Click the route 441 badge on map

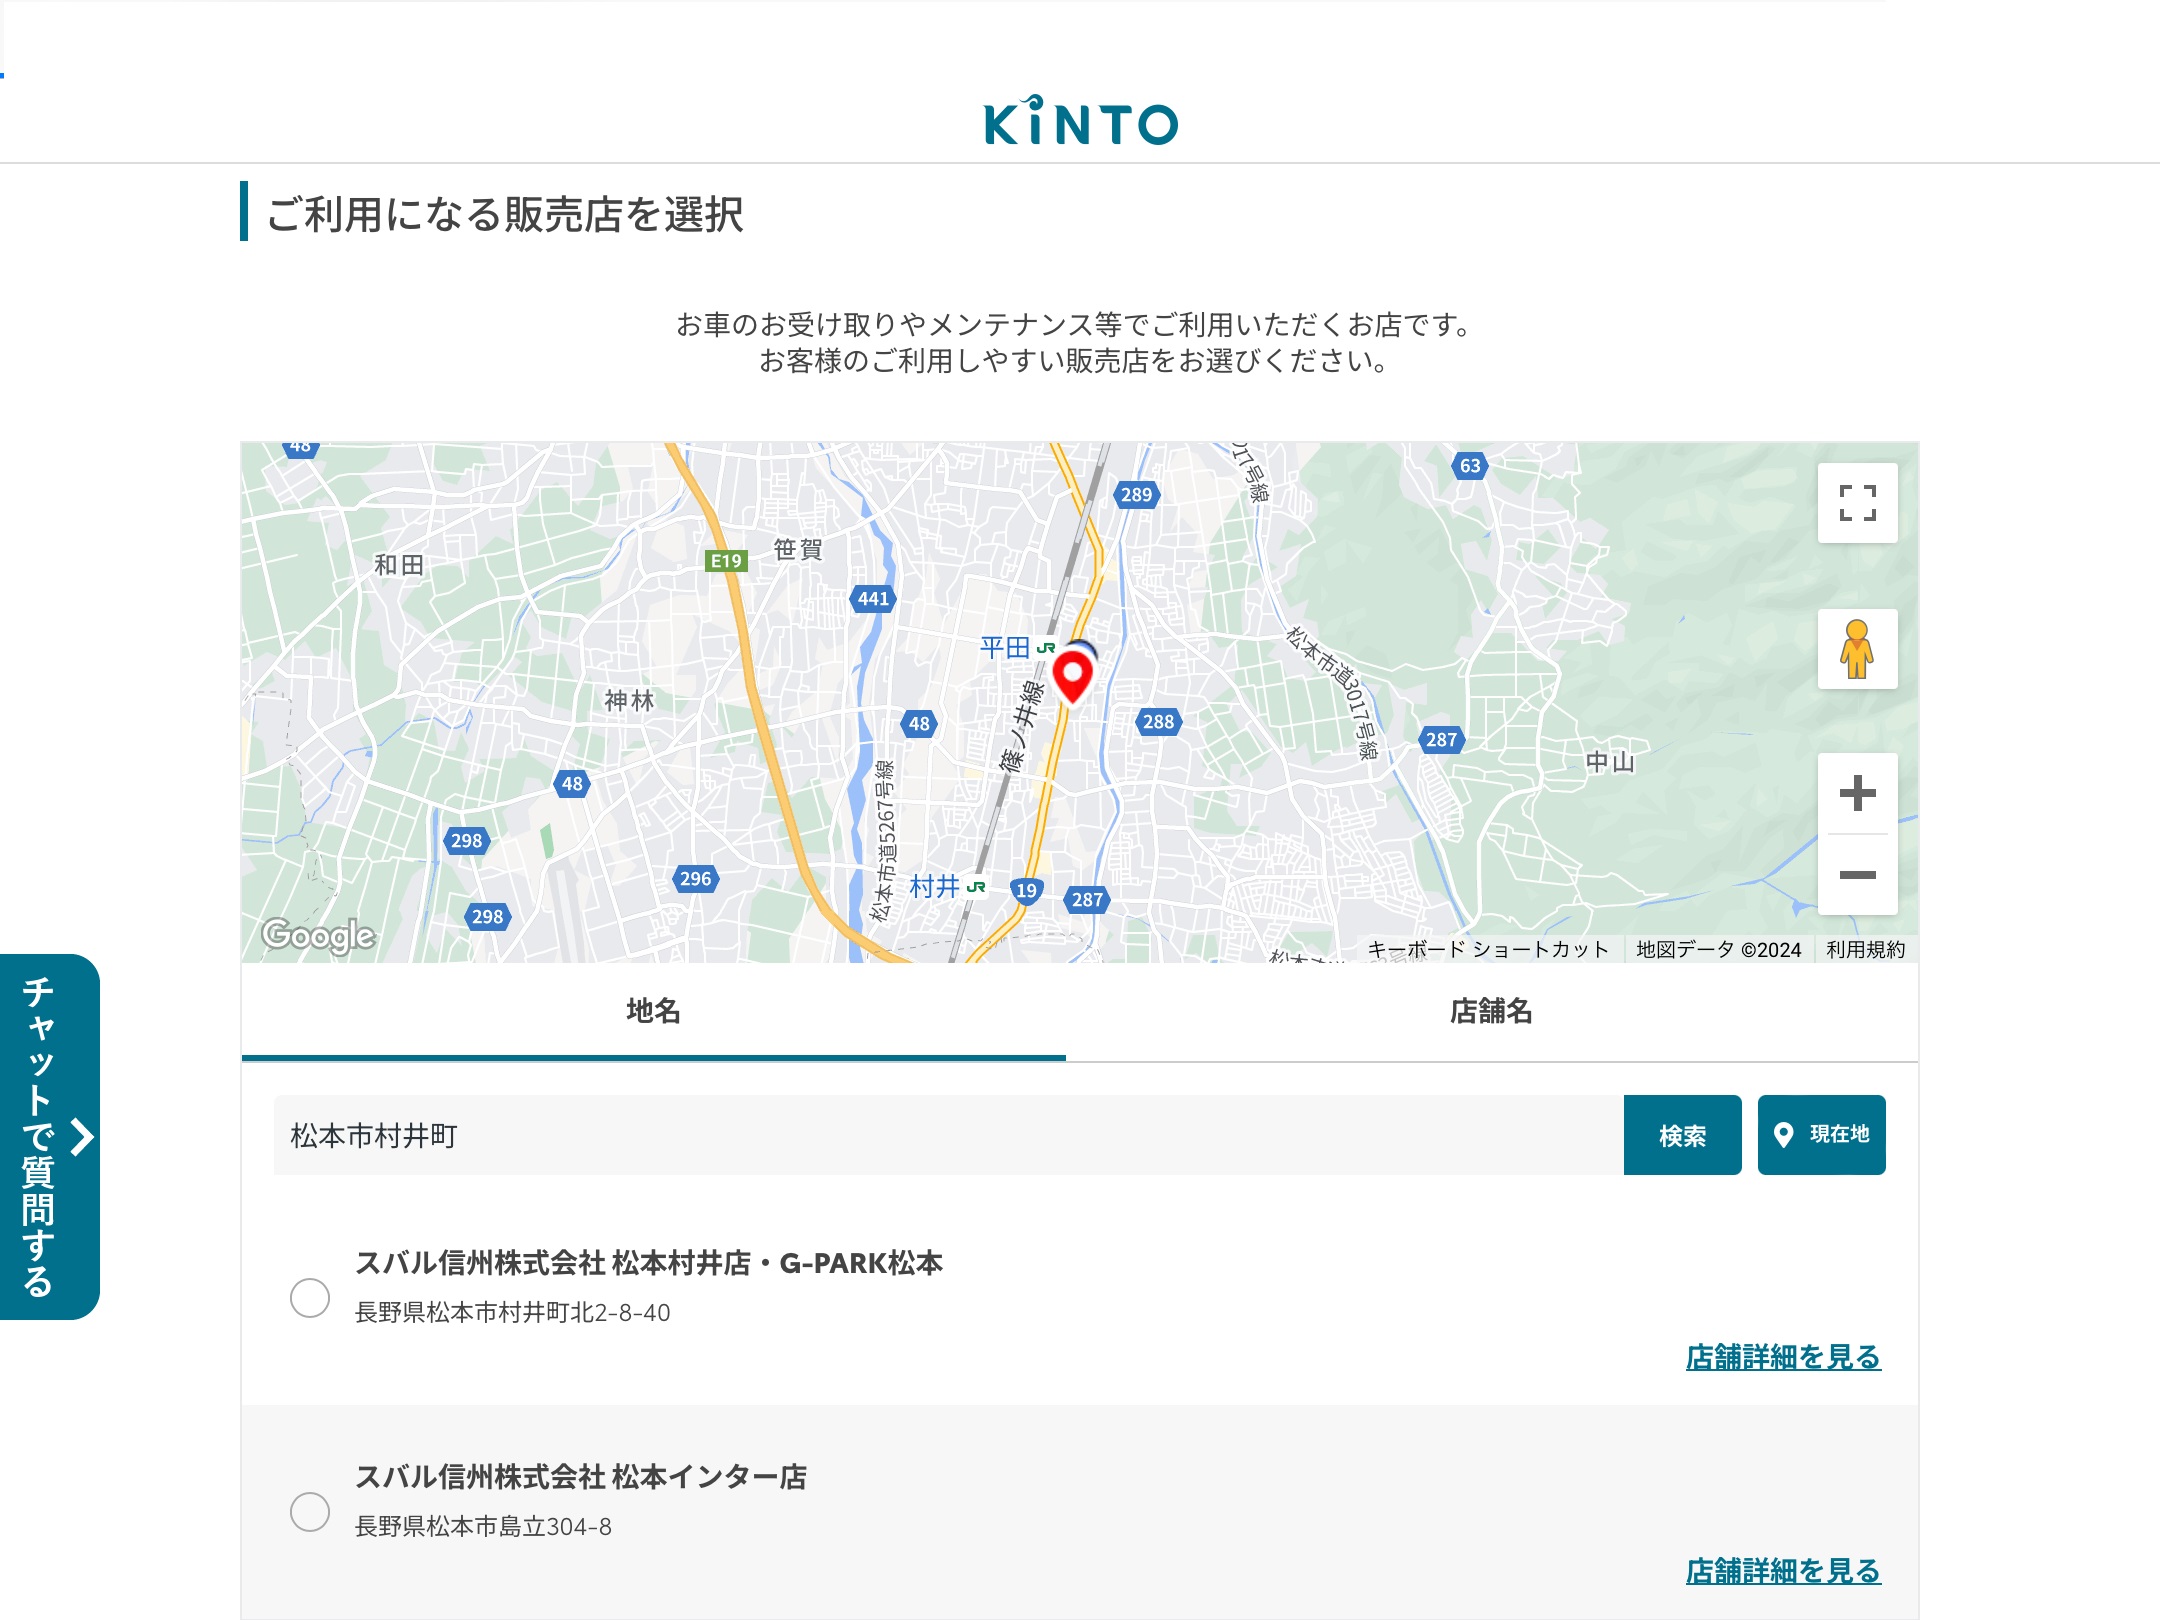click(873, 598)
